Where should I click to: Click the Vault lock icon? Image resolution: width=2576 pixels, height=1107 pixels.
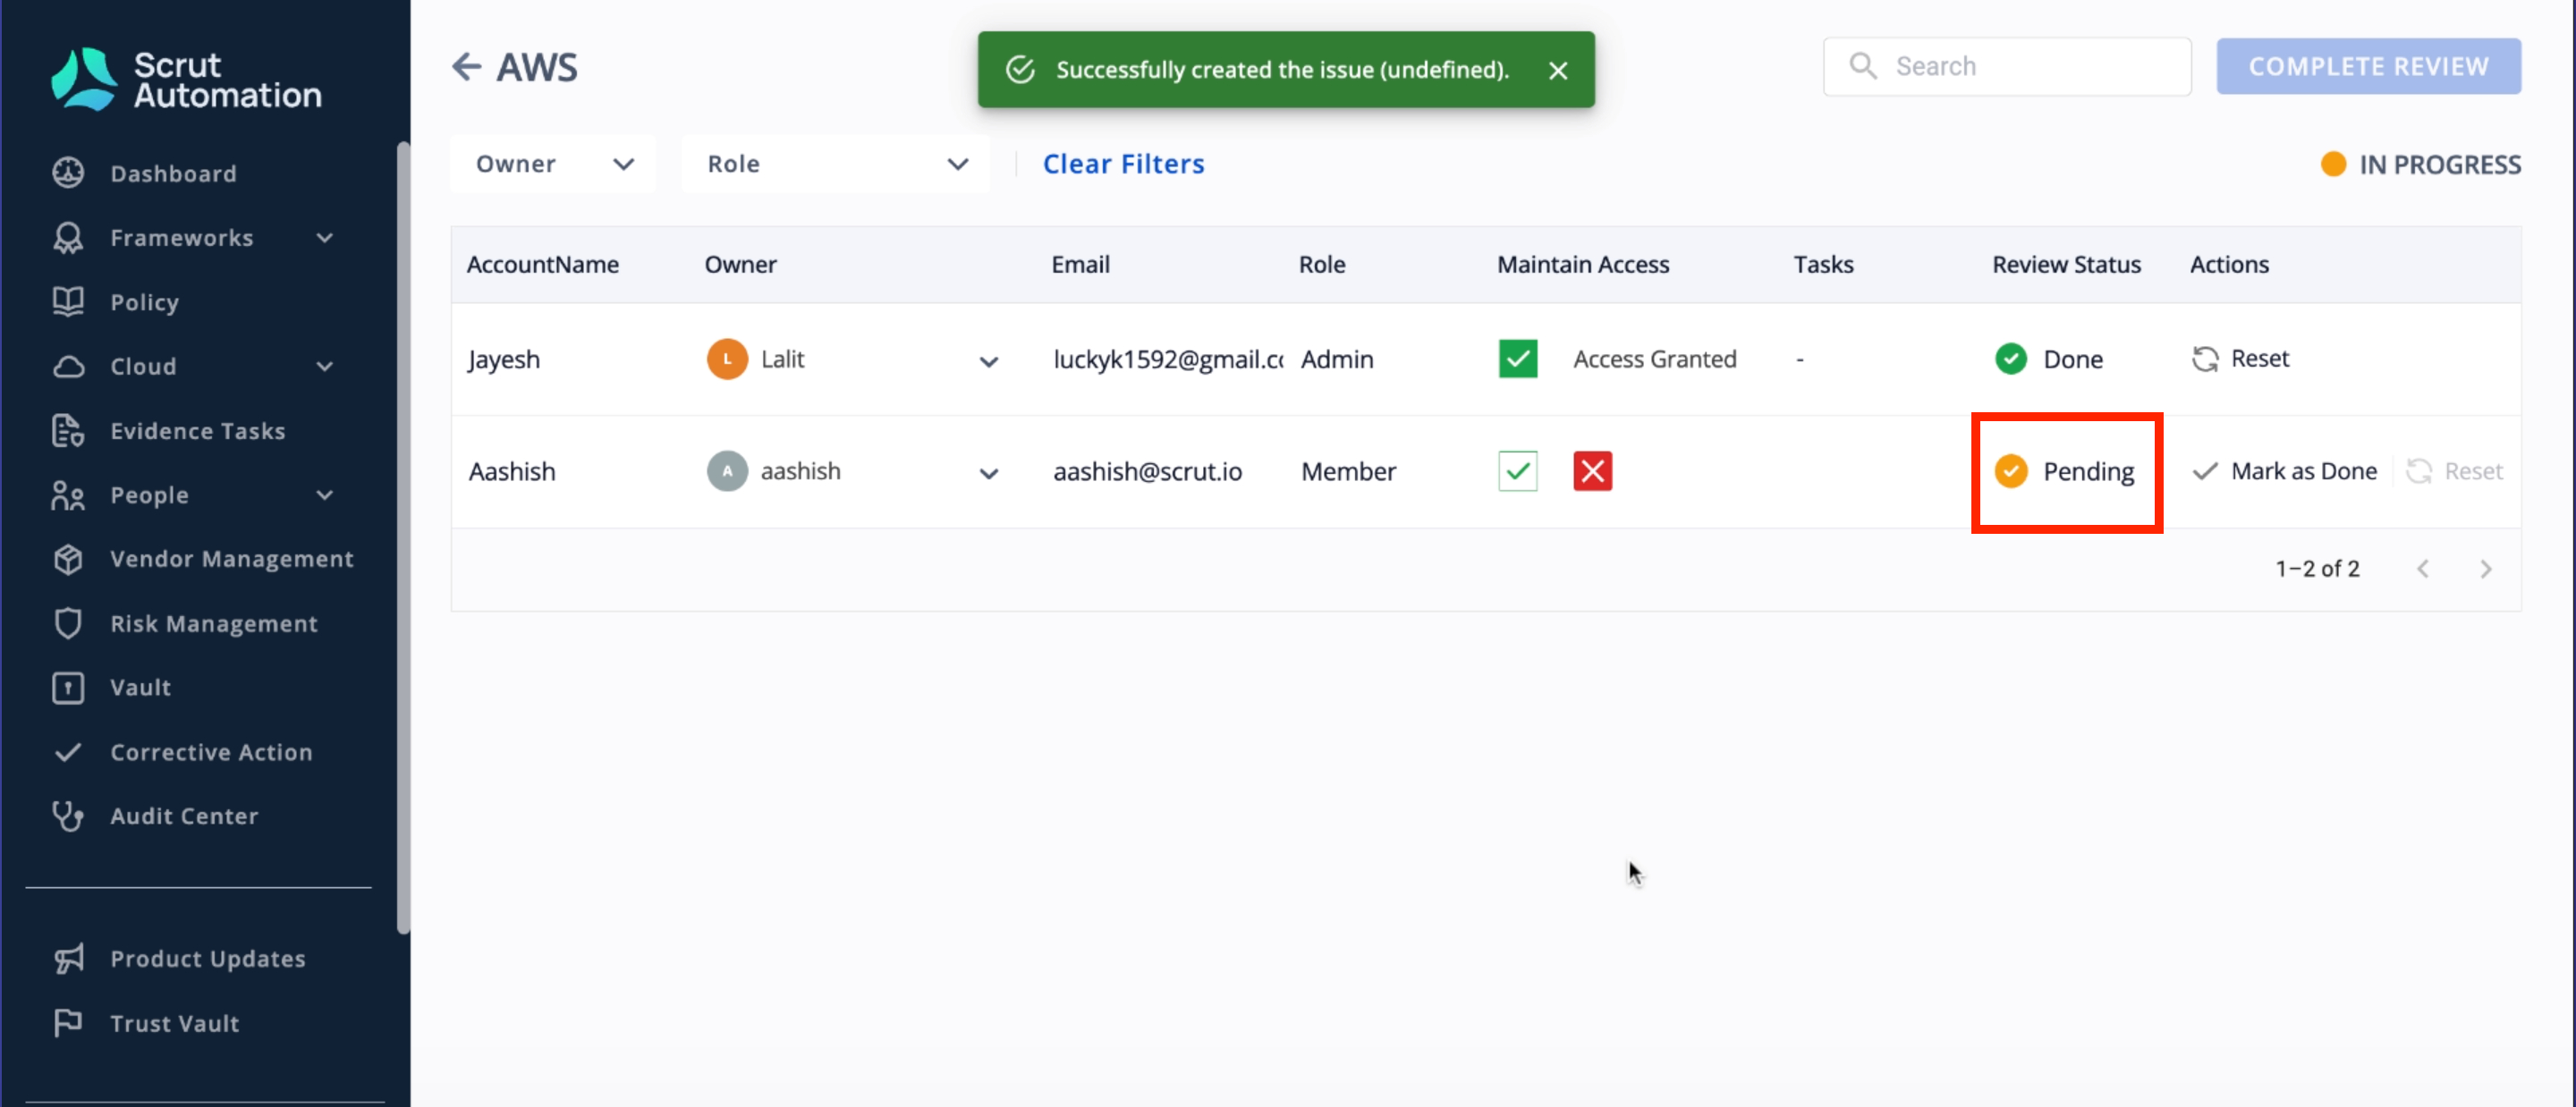point(68,688)
